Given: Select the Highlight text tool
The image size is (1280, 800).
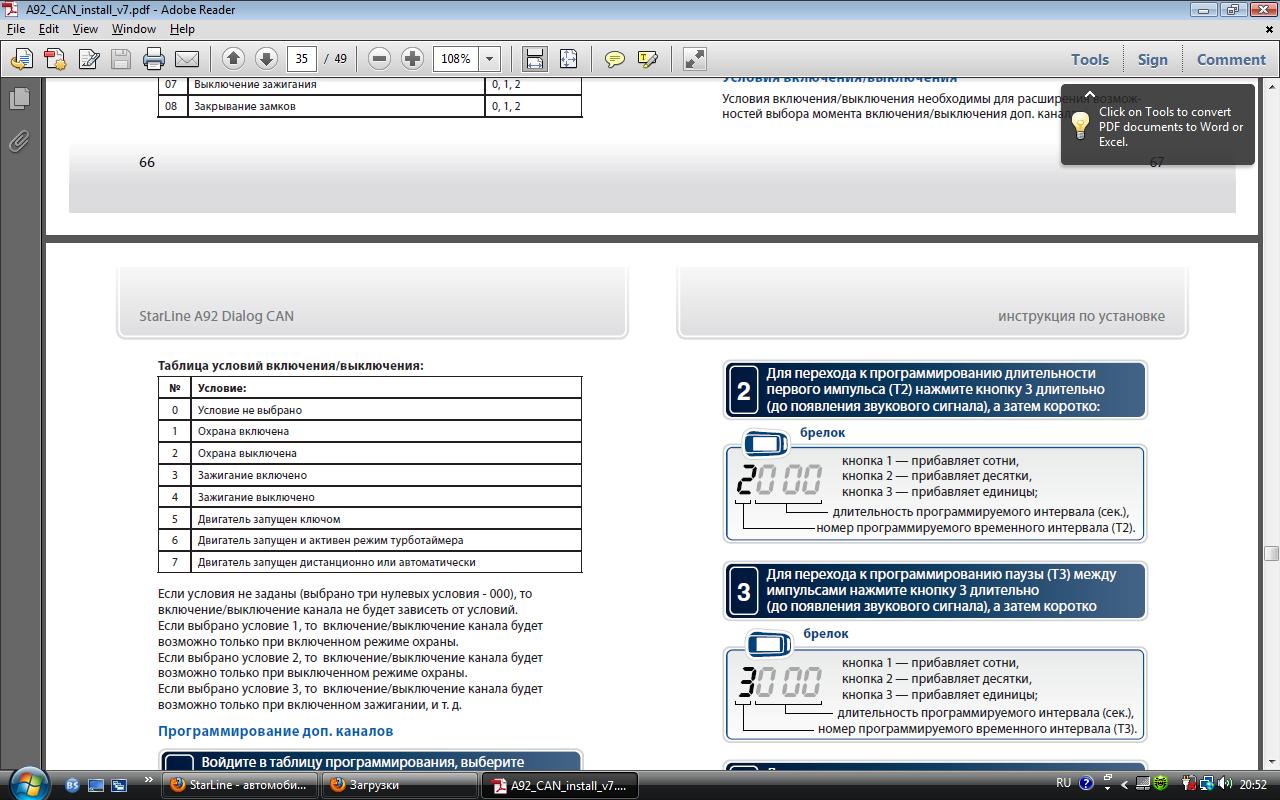Looking at the screenshot, I should pos(647,59).
